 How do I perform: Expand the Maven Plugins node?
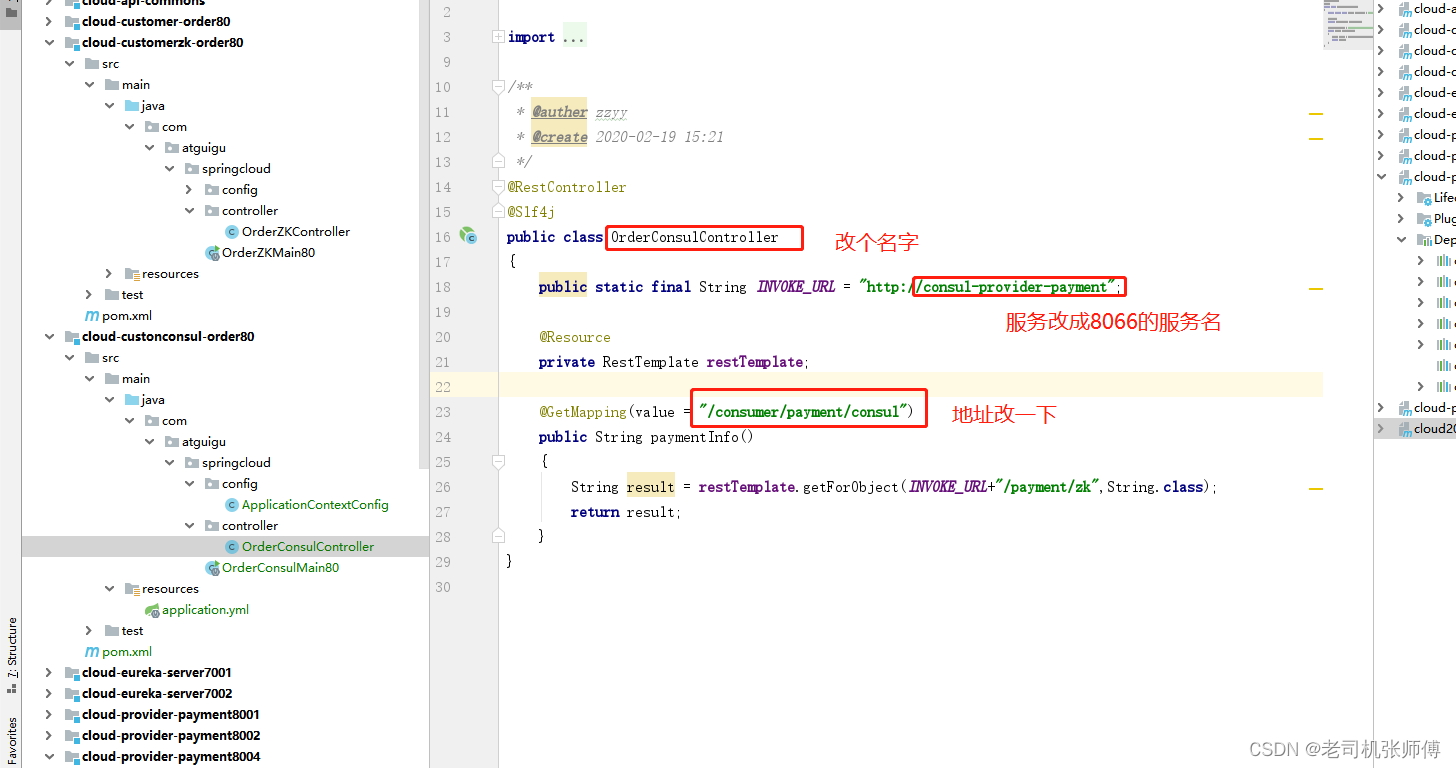pos(1401,219)
